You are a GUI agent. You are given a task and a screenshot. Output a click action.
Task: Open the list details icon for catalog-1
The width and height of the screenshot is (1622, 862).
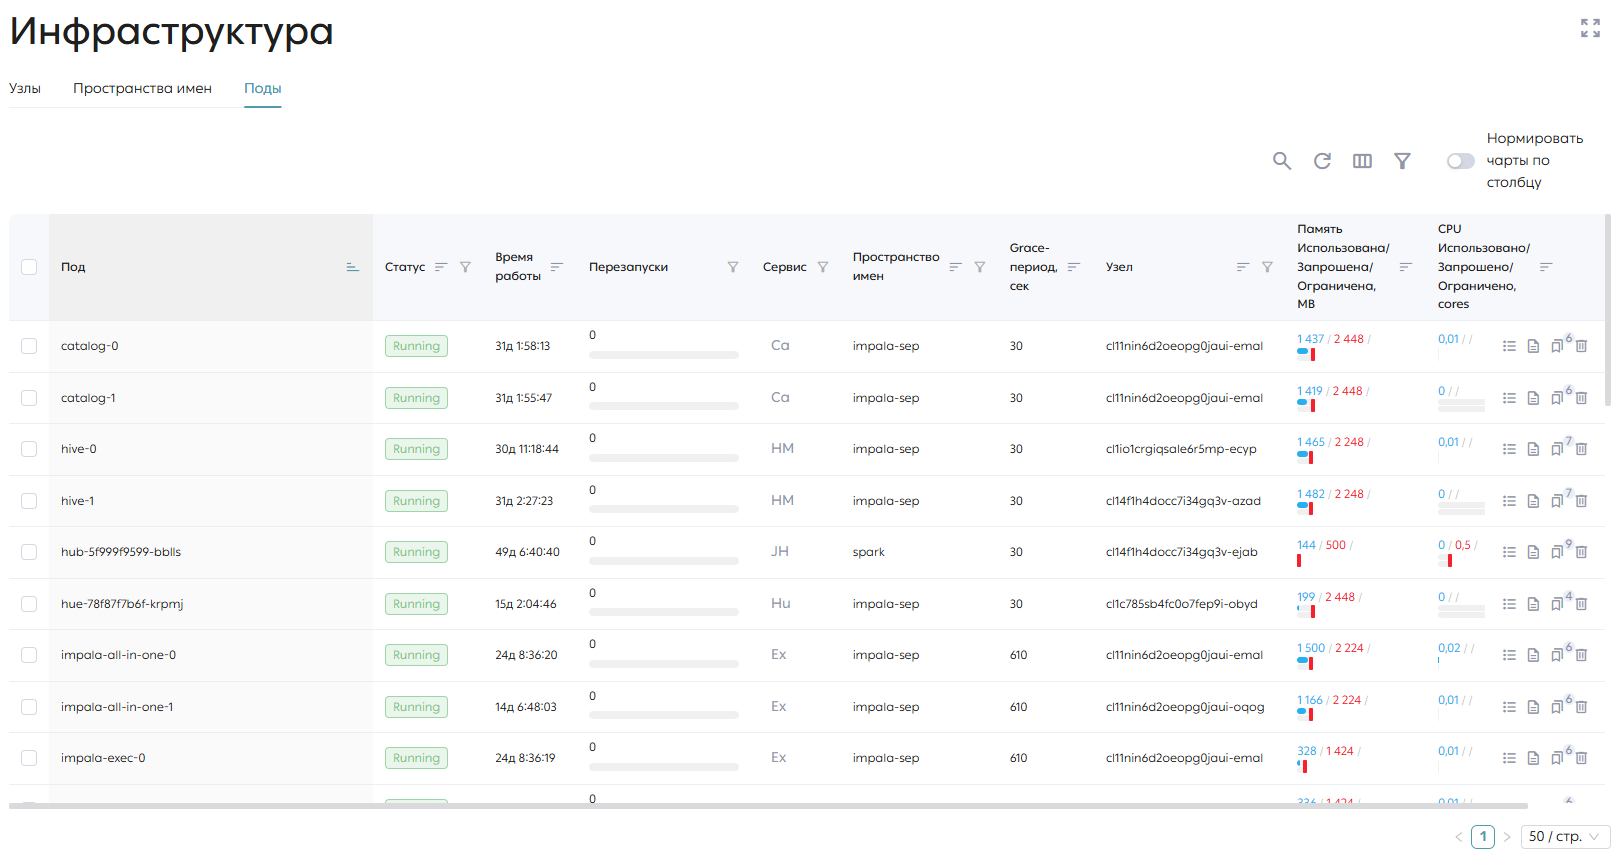point(1509,398)
